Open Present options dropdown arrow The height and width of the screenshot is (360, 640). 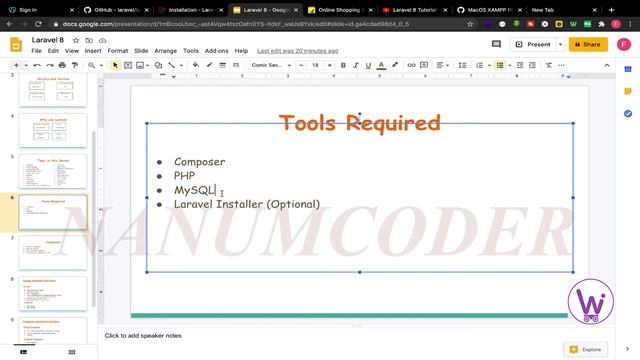click(560, 44)
